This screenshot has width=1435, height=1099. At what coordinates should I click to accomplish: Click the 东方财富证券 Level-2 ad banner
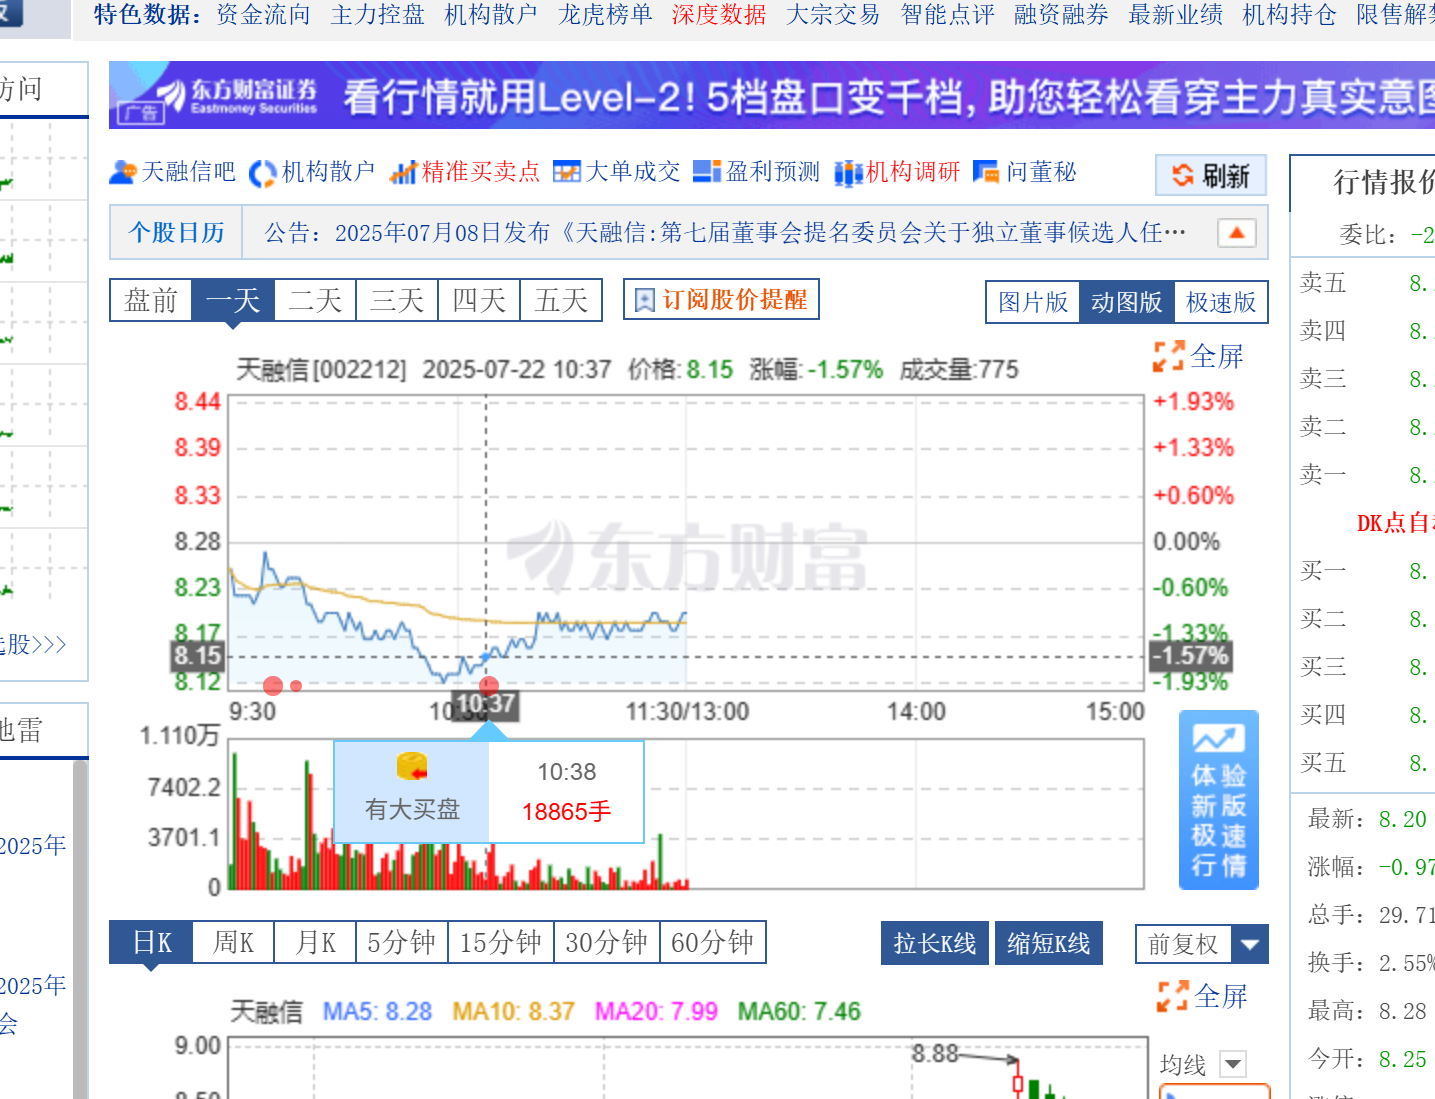(x=772, y=95)
